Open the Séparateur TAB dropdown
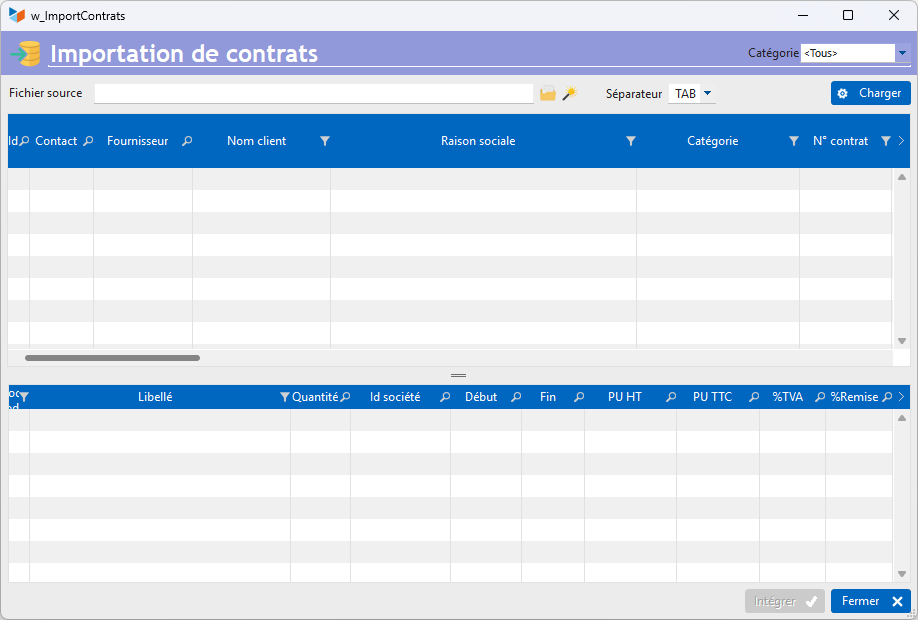The width and height of the screenshot is (918, 620). (707, 93)
